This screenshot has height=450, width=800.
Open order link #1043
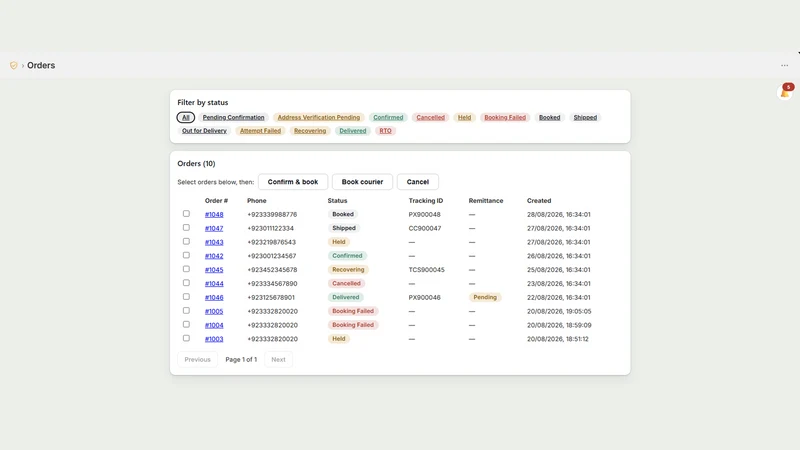(x=214, y=242)
